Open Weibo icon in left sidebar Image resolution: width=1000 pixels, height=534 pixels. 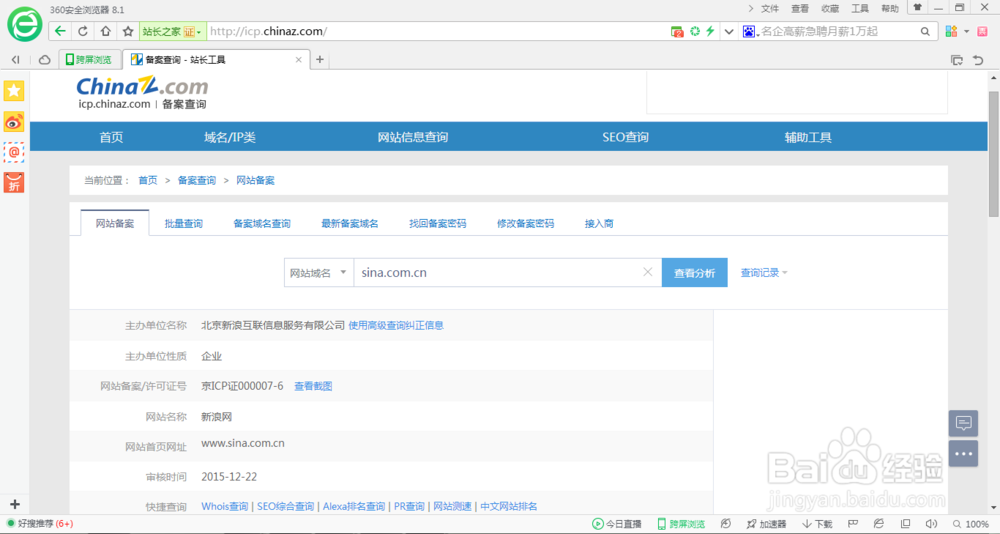pos(14,121)
